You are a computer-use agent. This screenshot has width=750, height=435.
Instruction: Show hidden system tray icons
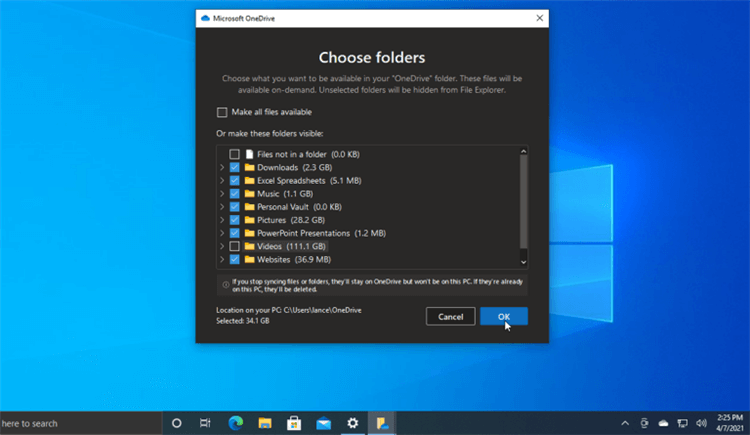[x=625, y=422]
